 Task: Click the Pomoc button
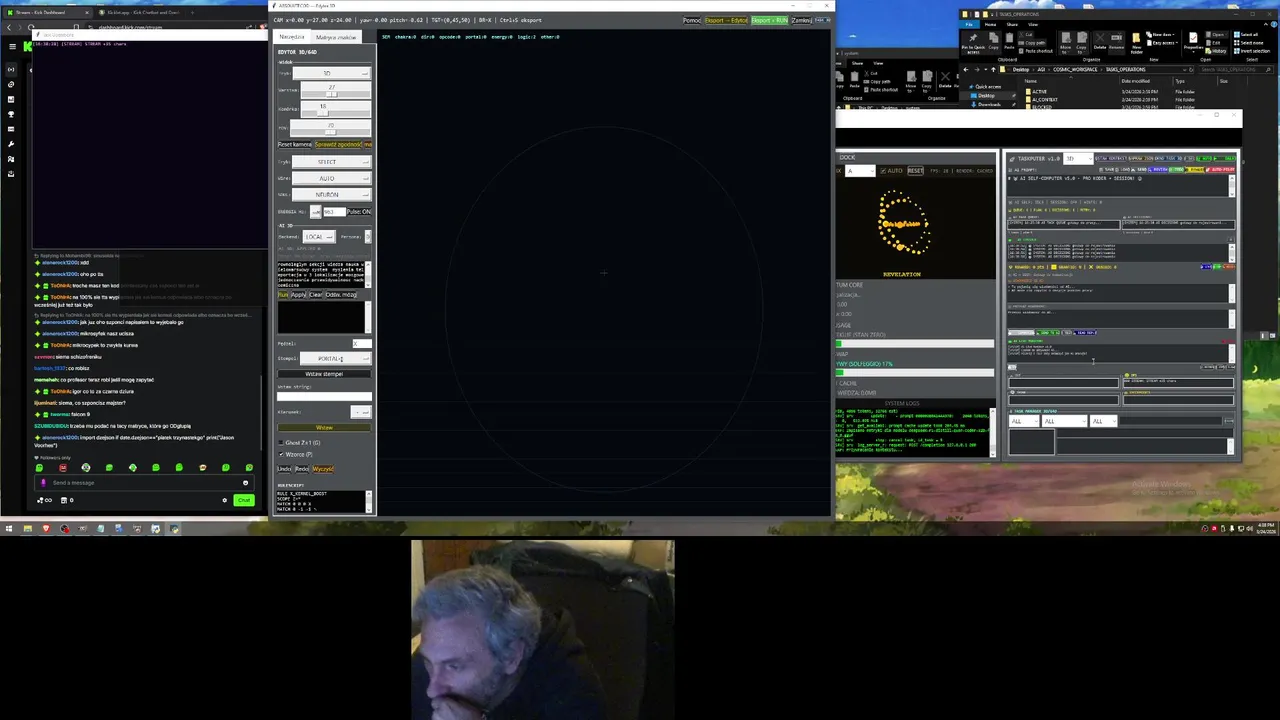[x=691, y=20]
